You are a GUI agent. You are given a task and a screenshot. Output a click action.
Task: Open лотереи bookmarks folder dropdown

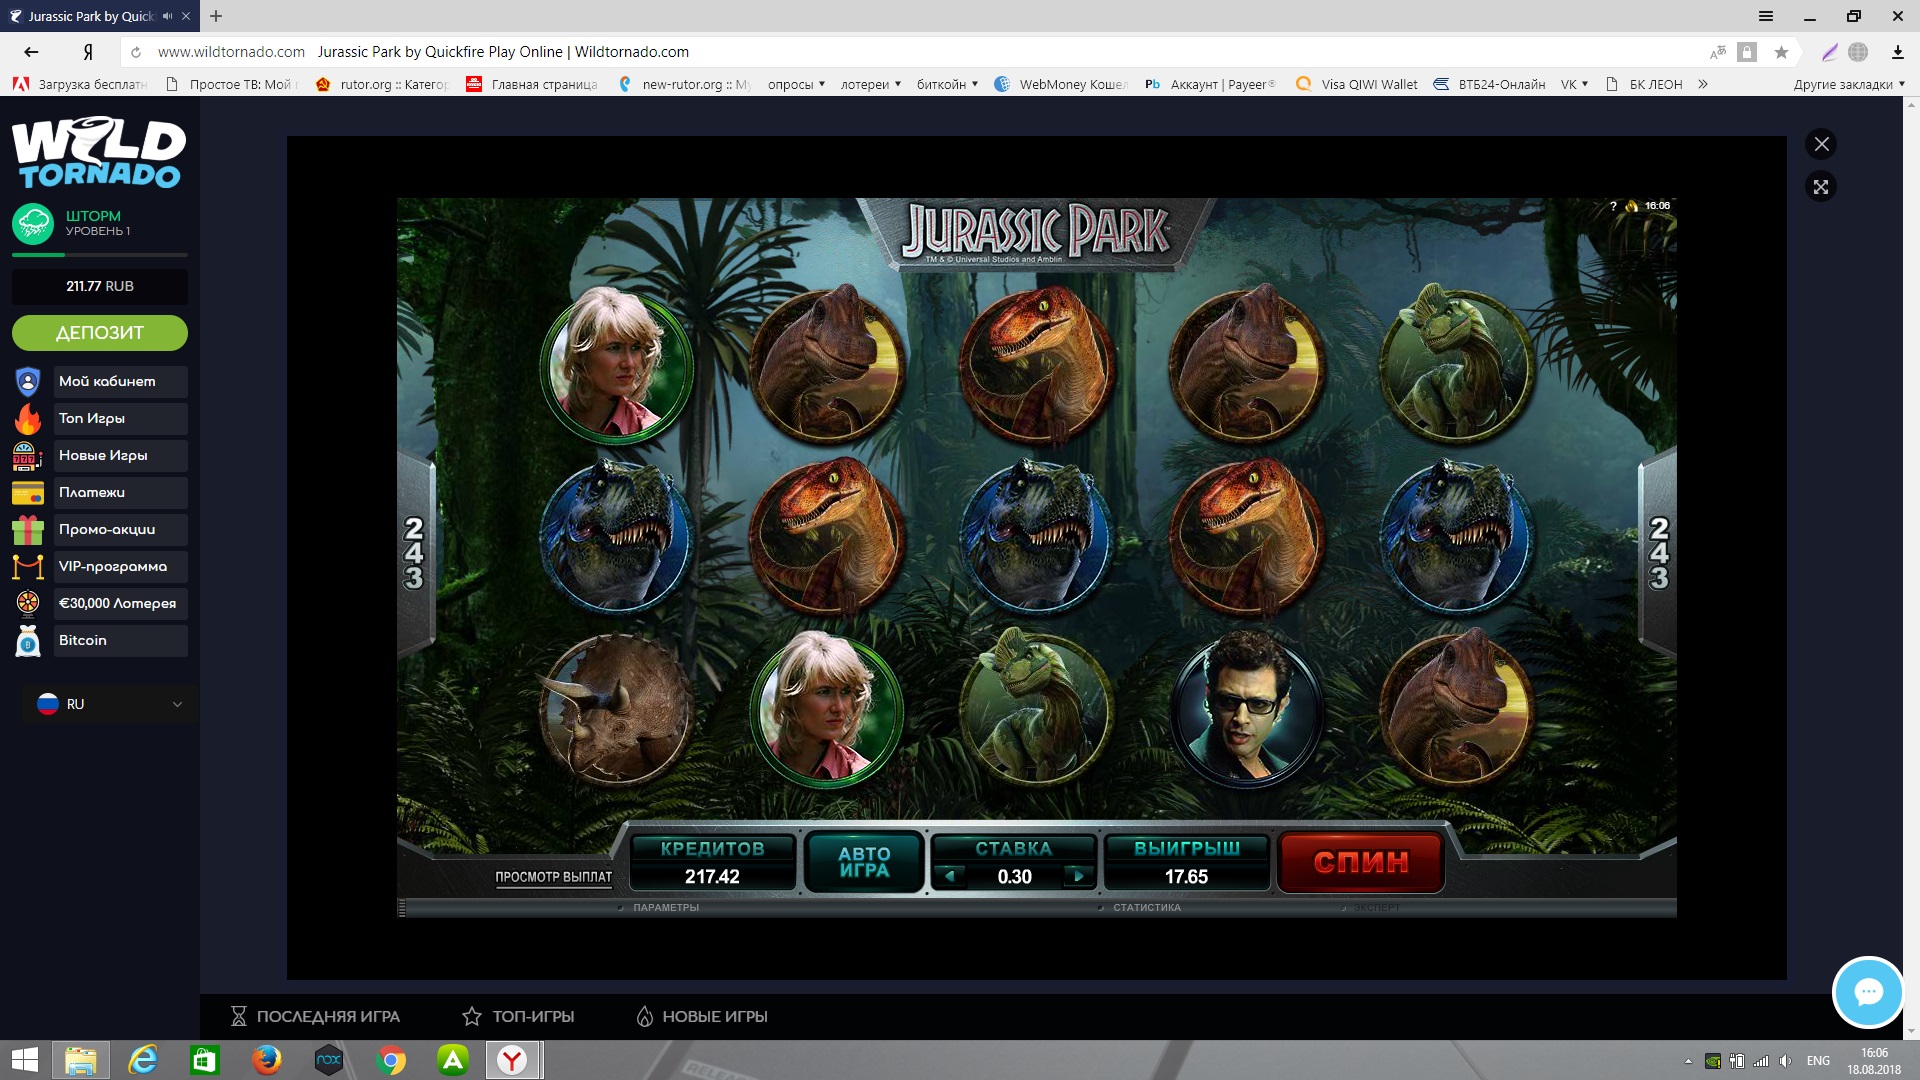click(870, 85)
